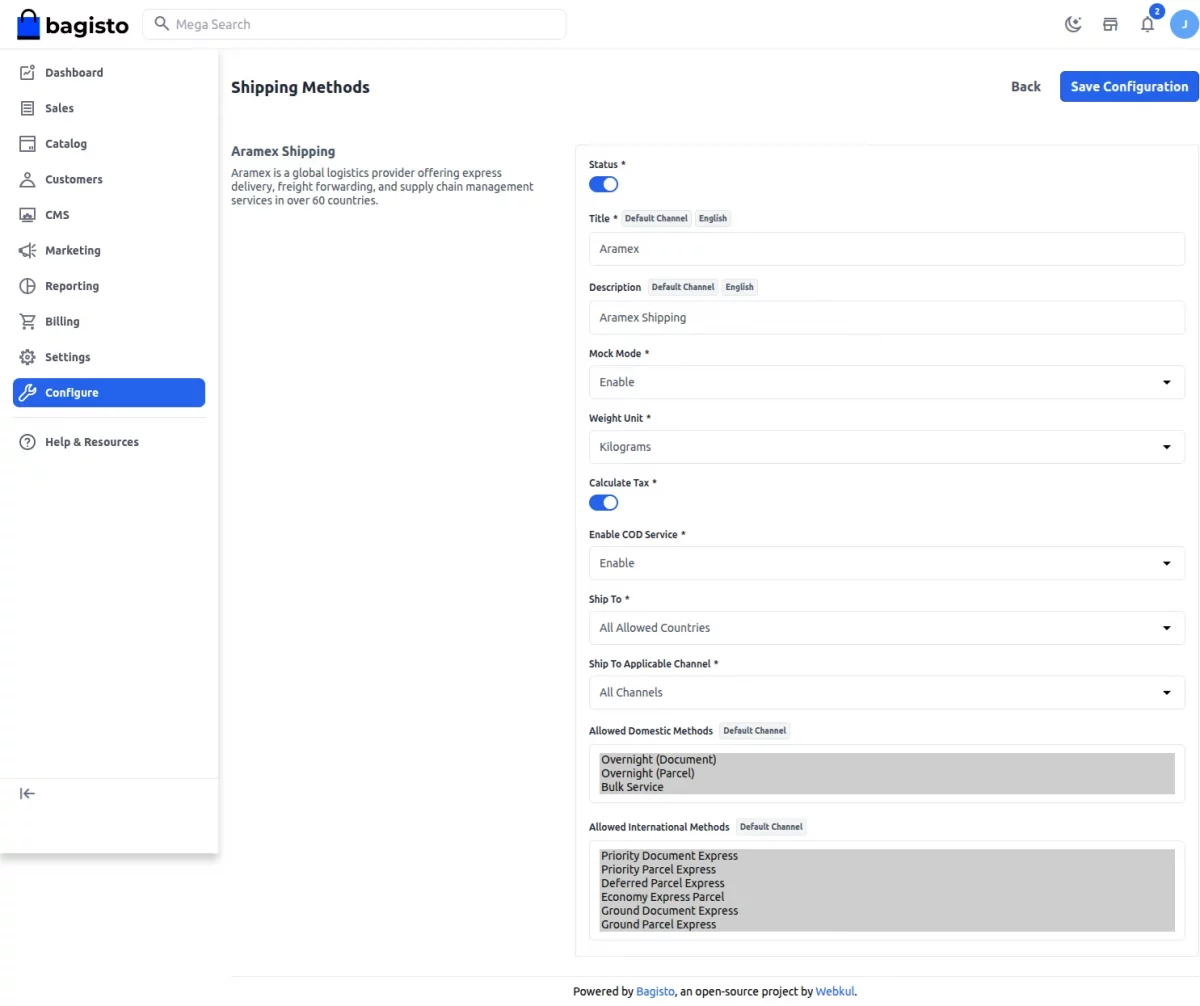Image resolution: width=1200 pixels, height=1006 pixels.
Task: Follow the Webkul footer link
Action: [835, 992]
